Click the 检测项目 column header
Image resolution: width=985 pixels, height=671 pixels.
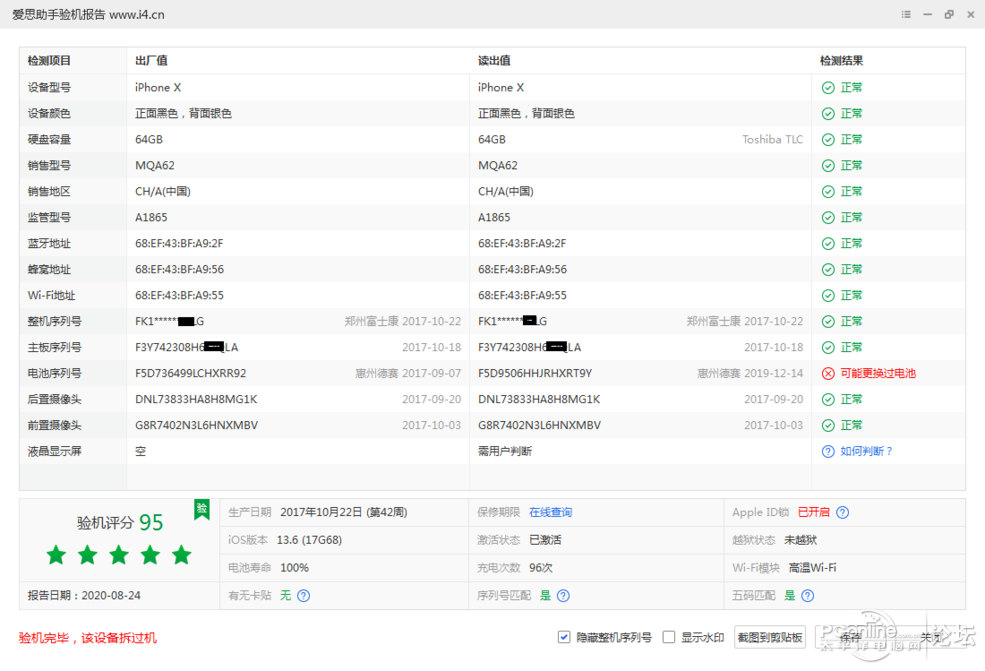pyautogui.click(x=49, y=61)
